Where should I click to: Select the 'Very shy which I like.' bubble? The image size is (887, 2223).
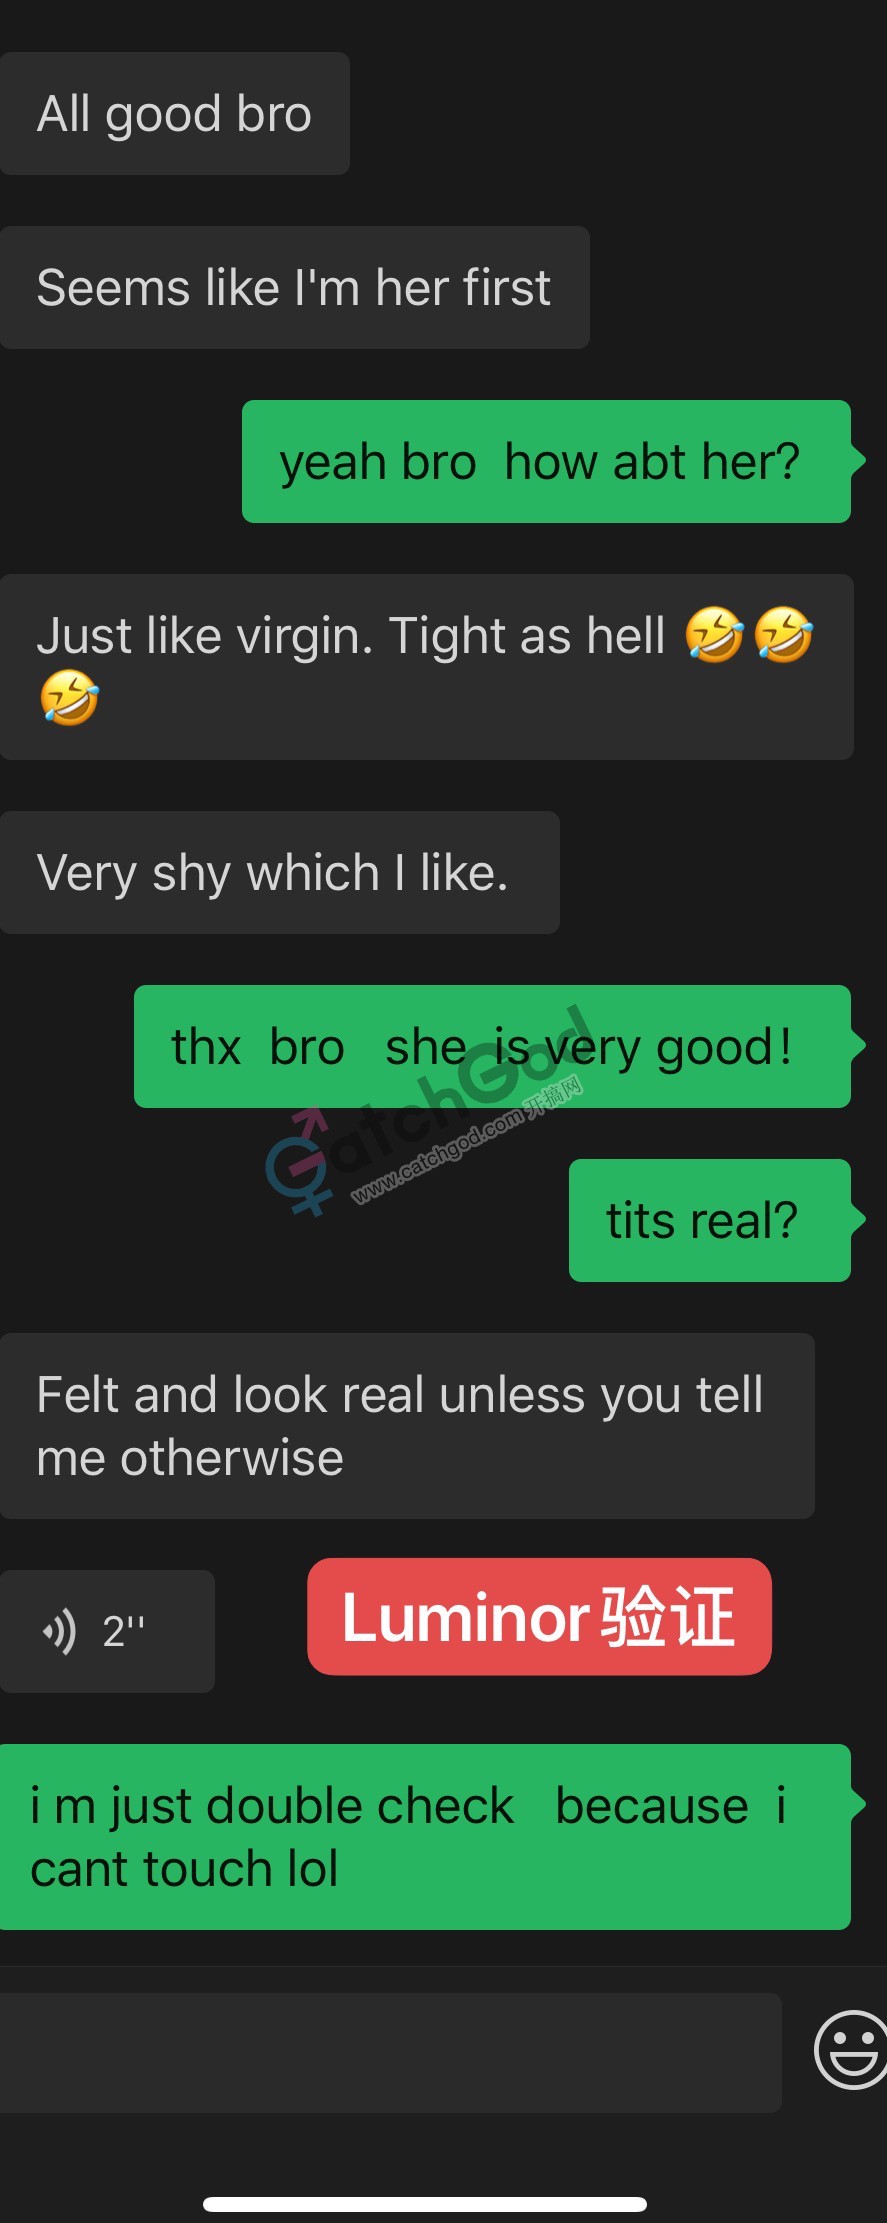pyautogui.click(x=280, y=873)
